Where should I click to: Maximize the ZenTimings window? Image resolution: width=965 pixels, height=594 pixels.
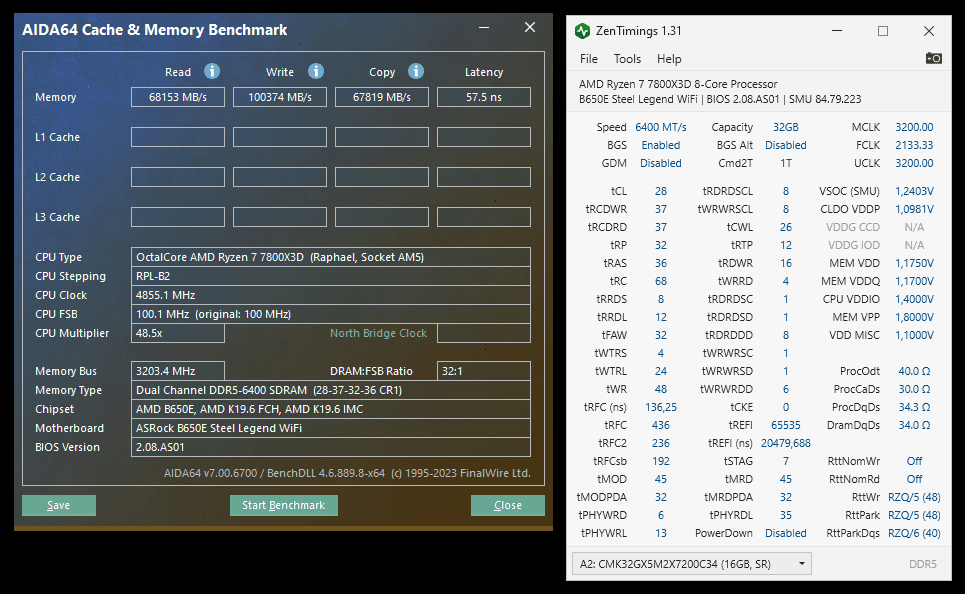pos(883,31)
